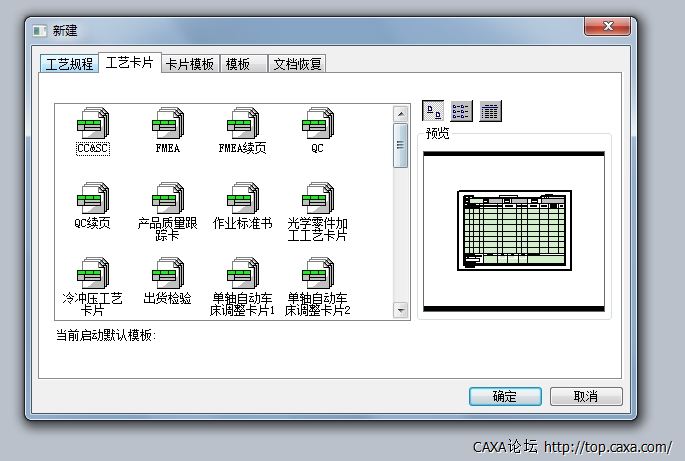685x461 pixels.
Task: Select the FMEA card template icon
Action: pos(168,123)
